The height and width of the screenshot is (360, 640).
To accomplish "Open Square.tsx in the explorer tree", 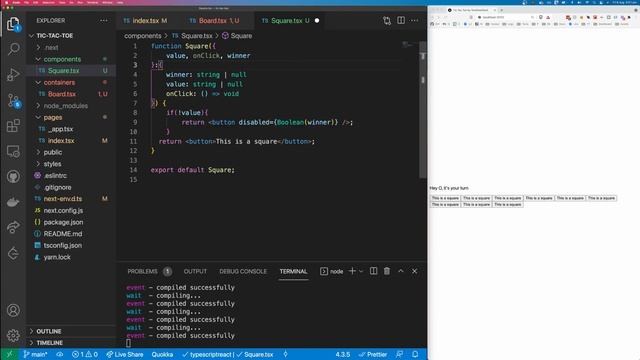I will [63, 71].
